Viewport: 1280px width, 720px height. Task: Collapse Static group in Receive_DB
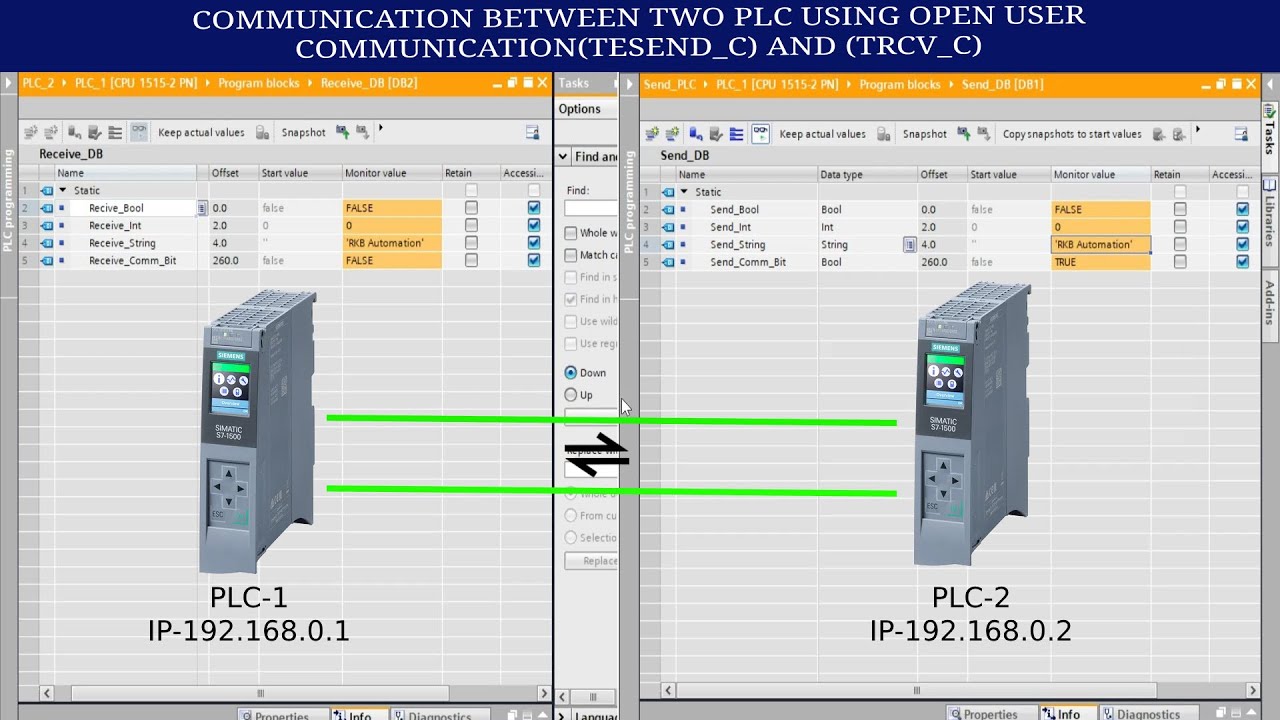pyautogui.click(x=62, y=190)
